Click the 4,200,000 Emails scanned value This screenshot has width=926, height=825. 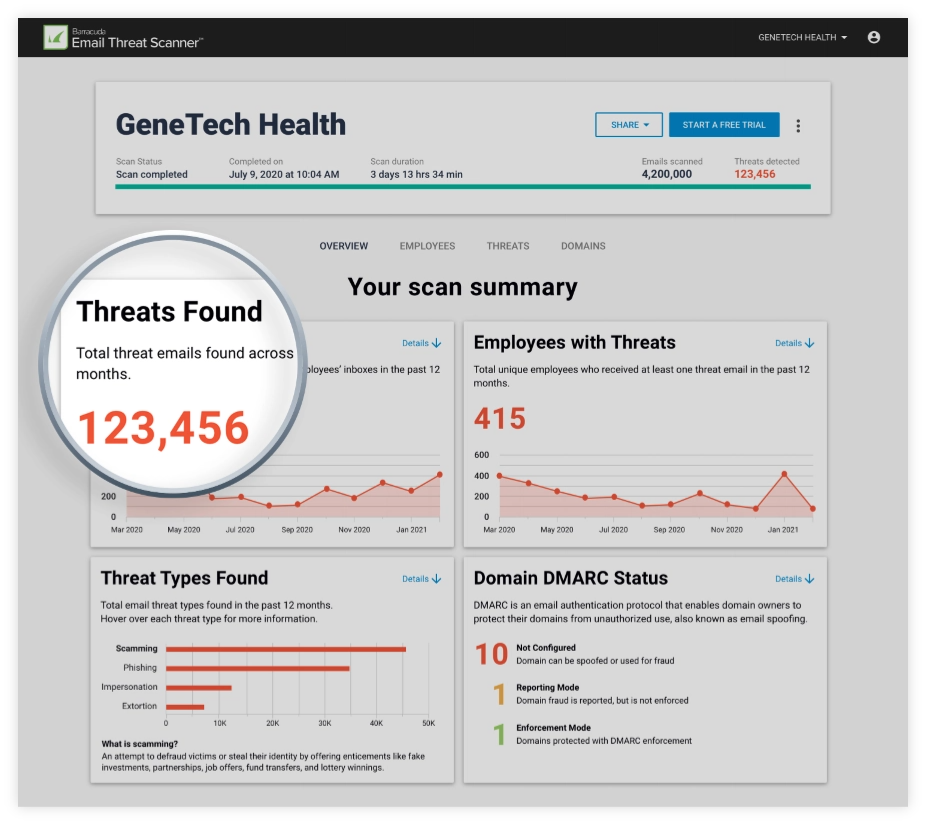click(667, 174)
